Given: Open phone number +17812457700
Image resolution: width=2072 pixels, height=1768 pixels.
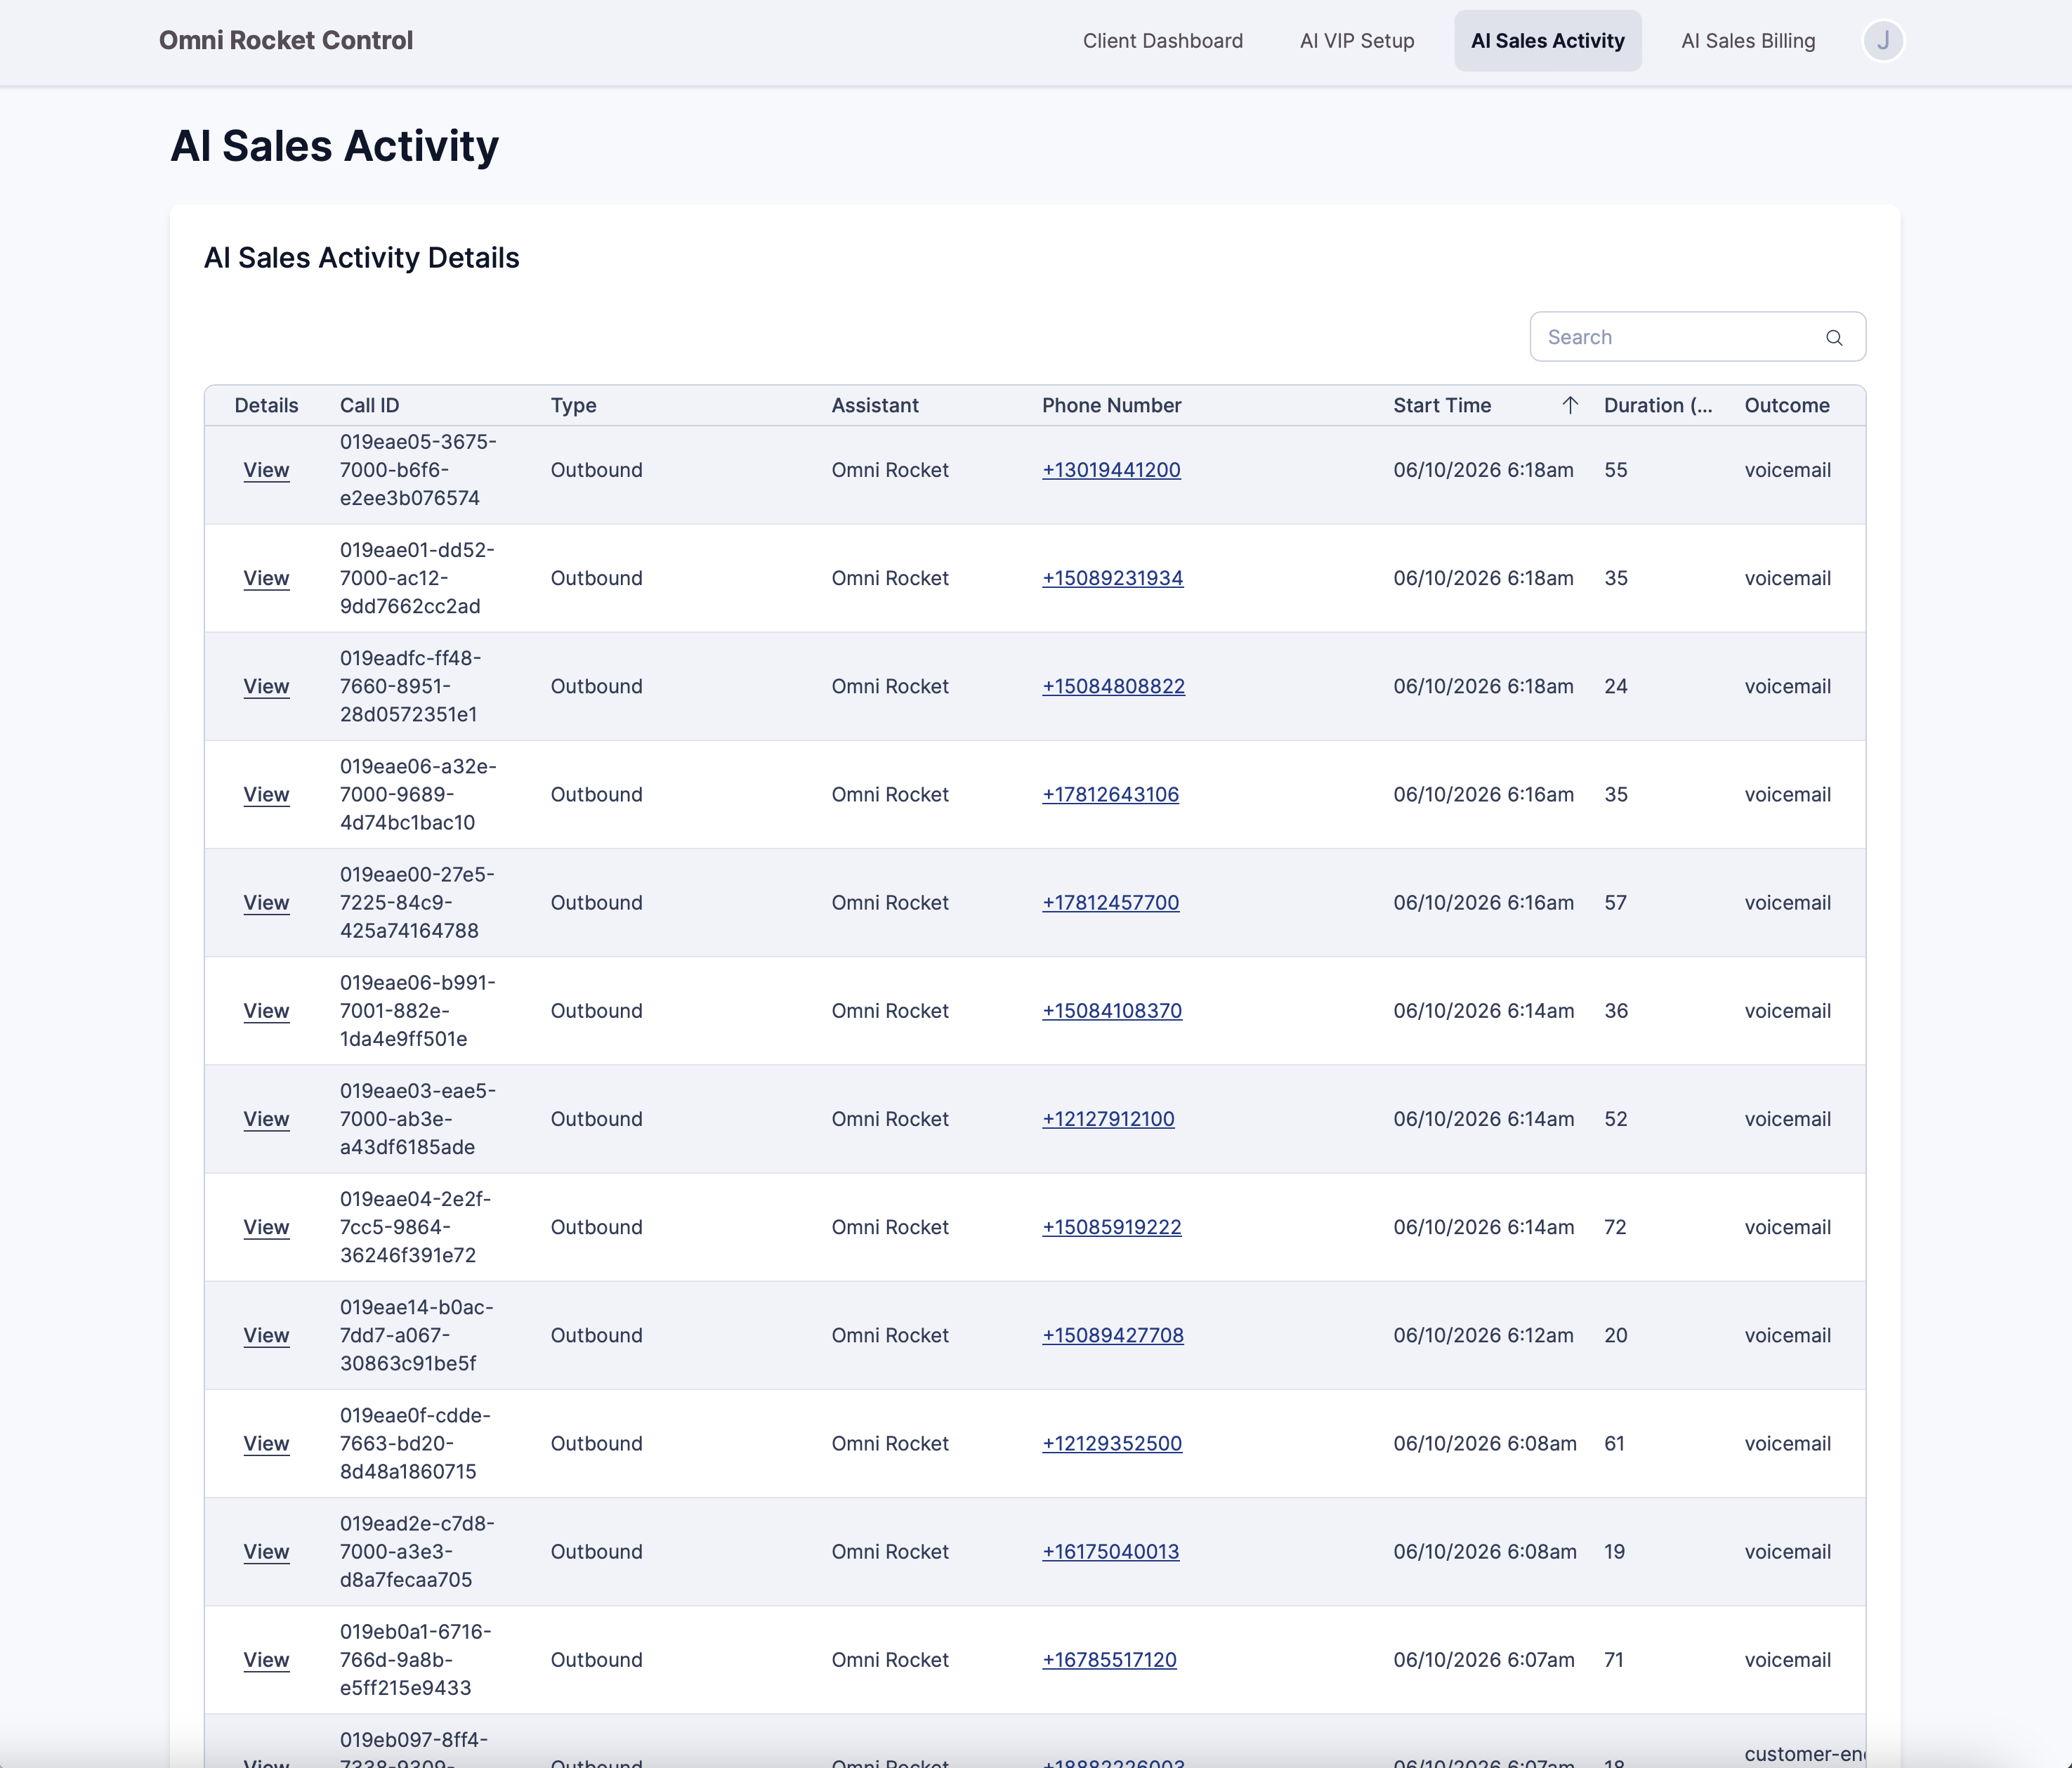Looking at the screenshot, I should click(x=1110, y=902).
